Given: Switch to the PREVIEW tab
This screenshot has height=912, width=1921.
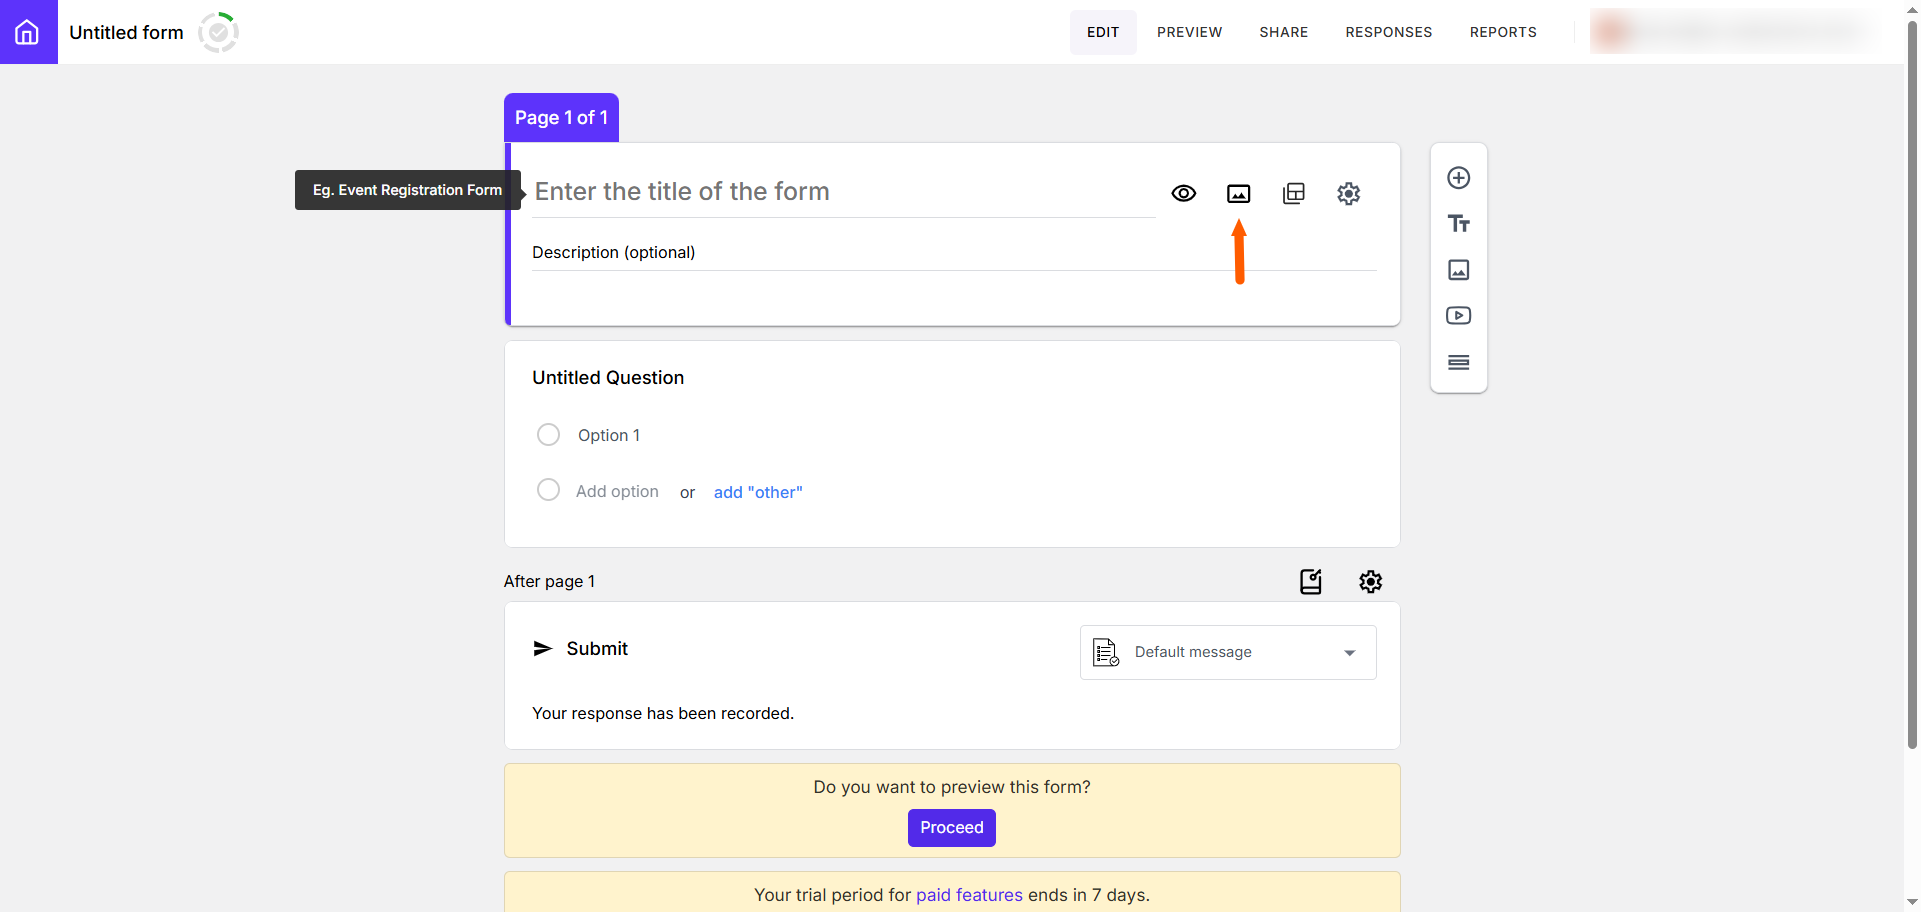Looking at the screenshot, I should pos(1189,32).
